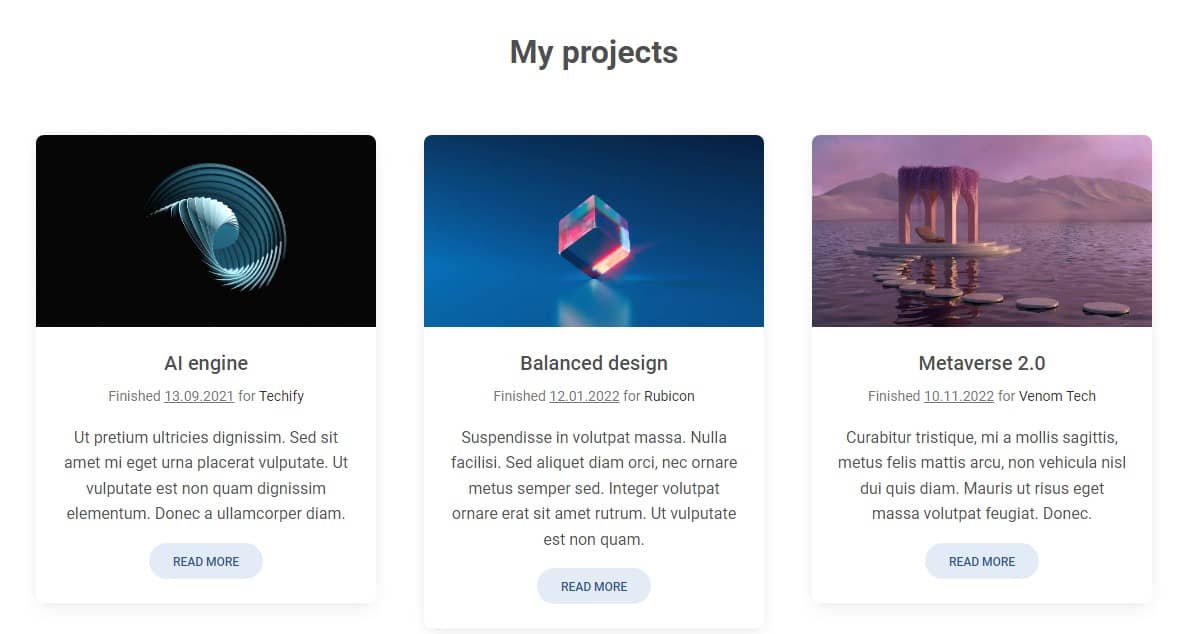Click the Venom Tech client name
Image resolution: width=1180 pixels, height=634 pixels.
coord(1057,396)
